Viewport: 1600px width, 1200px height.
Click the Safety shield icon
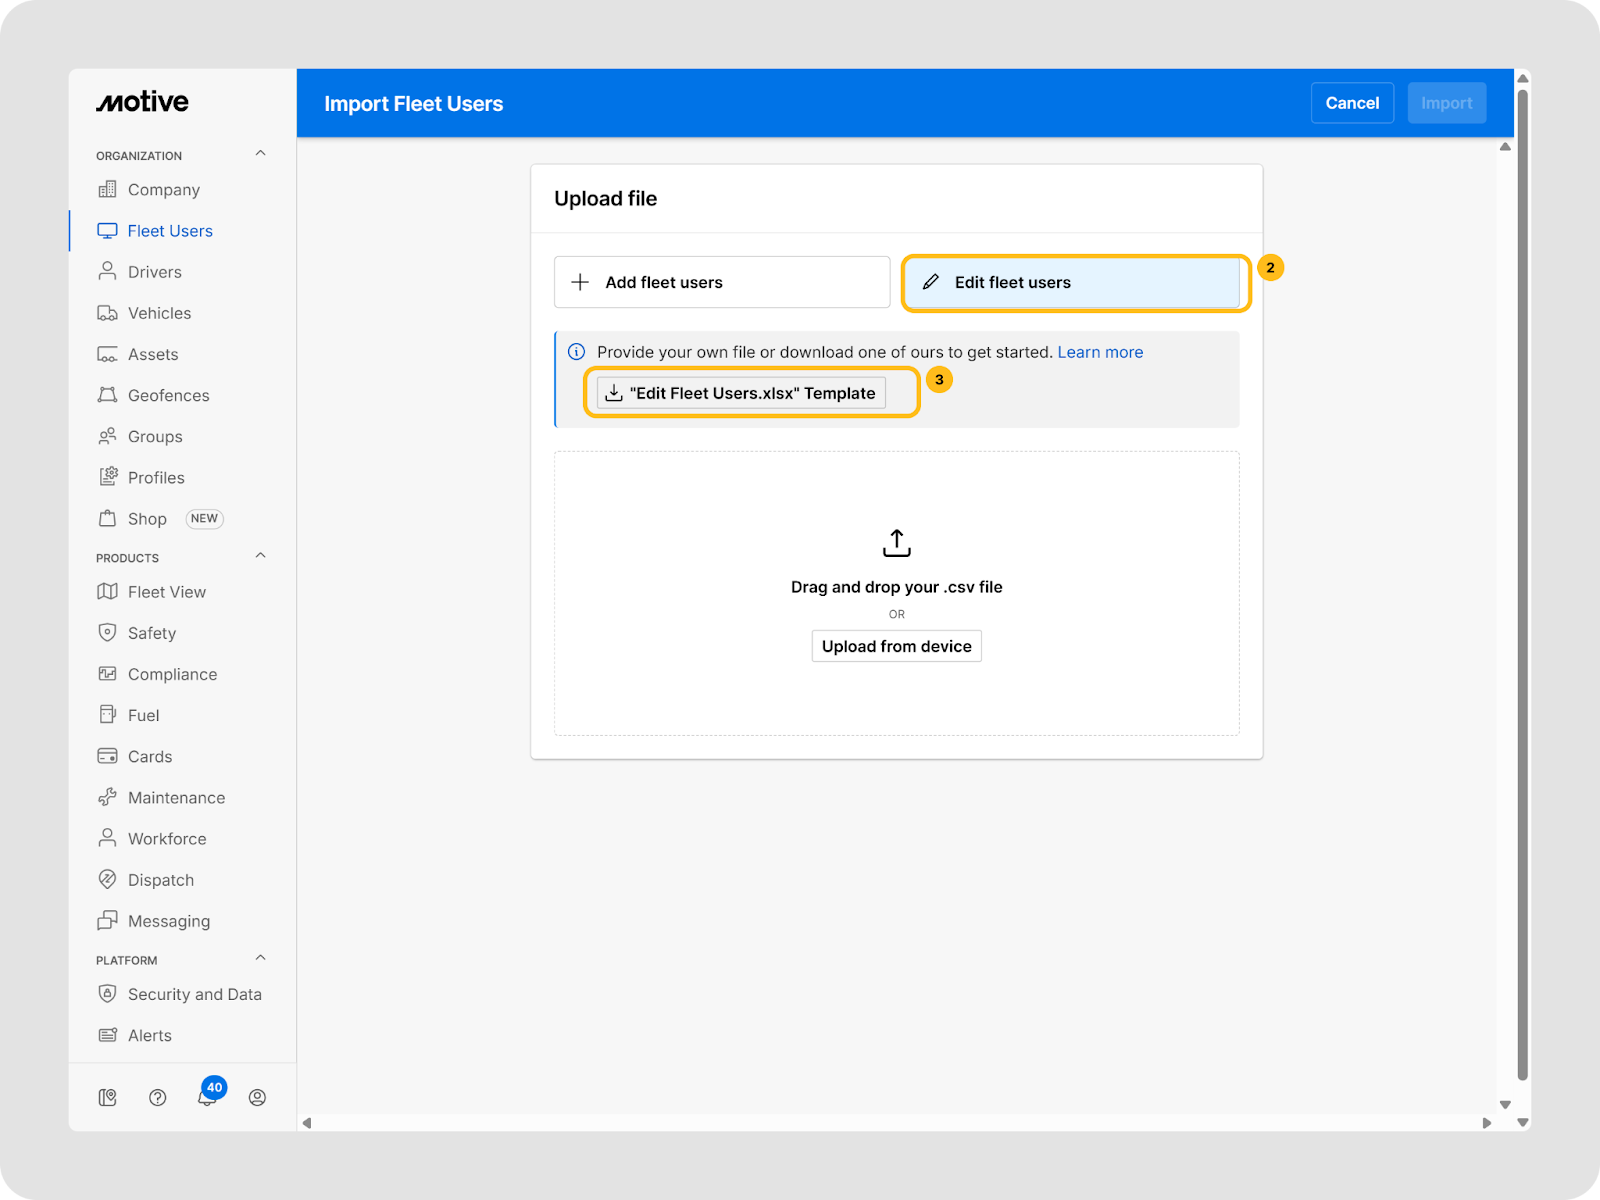click(107, 633)
